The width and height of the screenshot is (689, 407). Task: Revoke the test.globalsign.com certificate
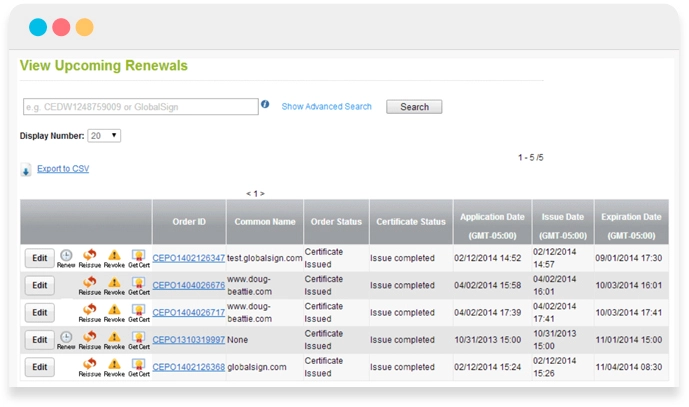[114, 257]
